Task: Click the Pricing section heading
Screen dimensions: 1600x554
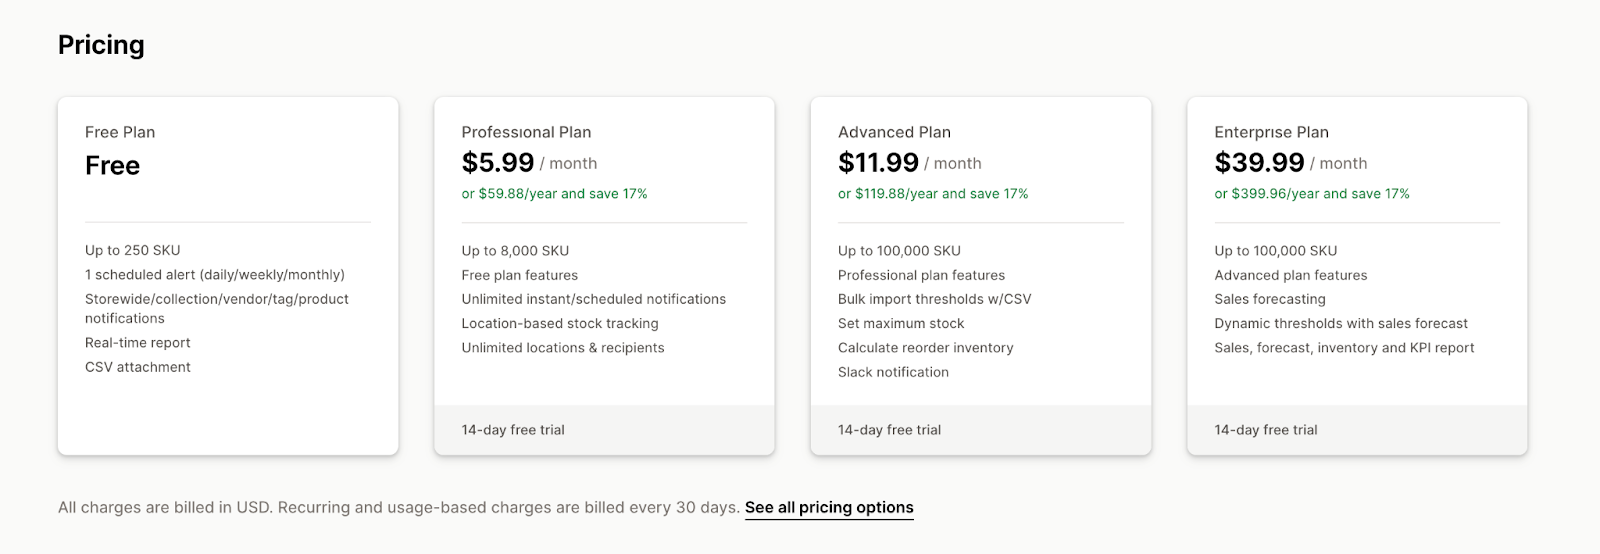Action: (101, 45)
